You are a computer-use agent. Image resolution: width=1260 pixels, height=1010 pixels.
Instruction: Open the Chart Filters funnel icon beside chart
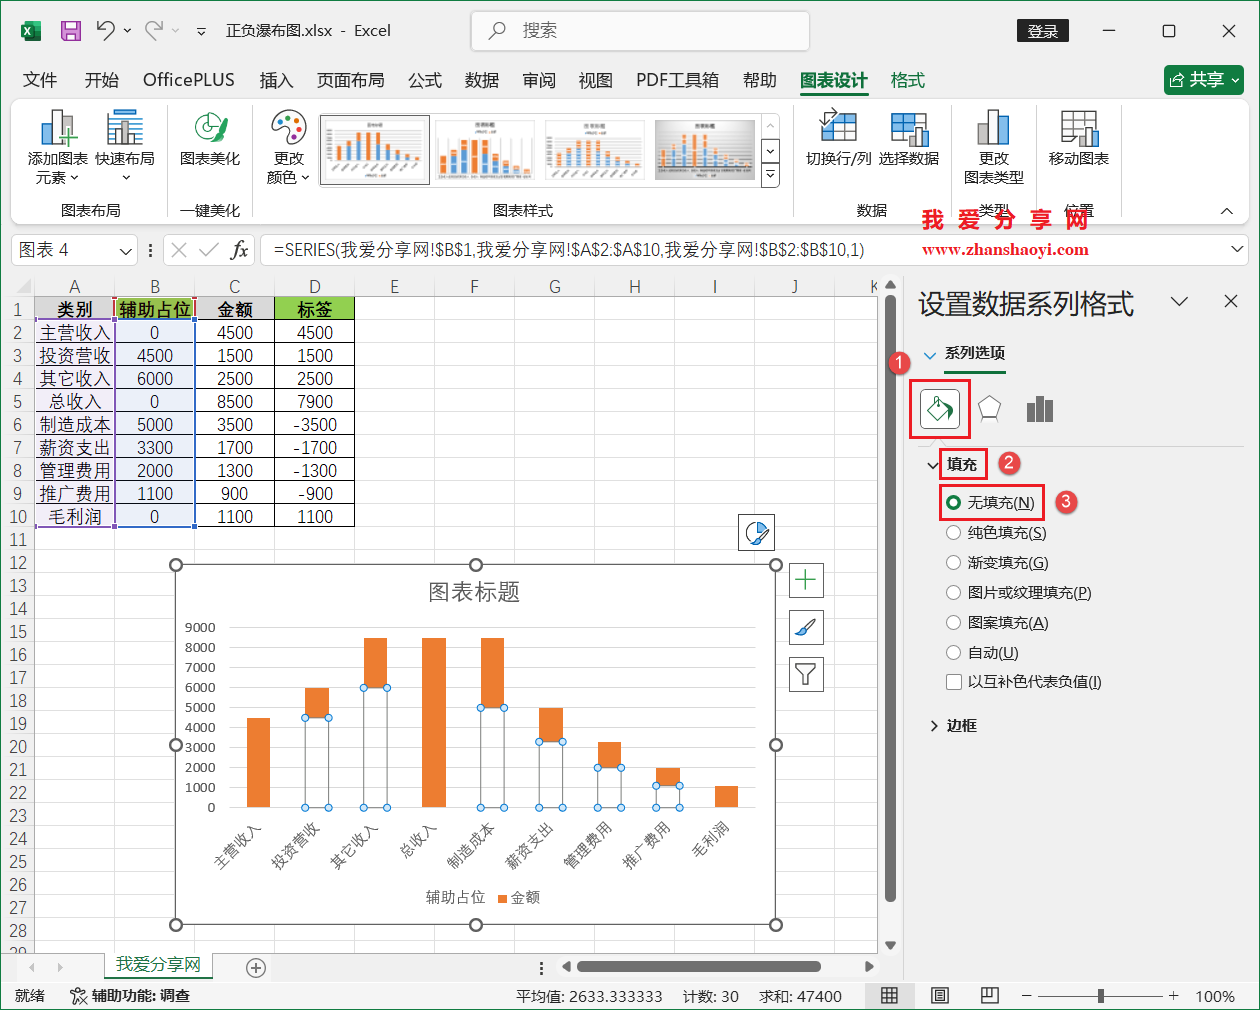[805, 673]
